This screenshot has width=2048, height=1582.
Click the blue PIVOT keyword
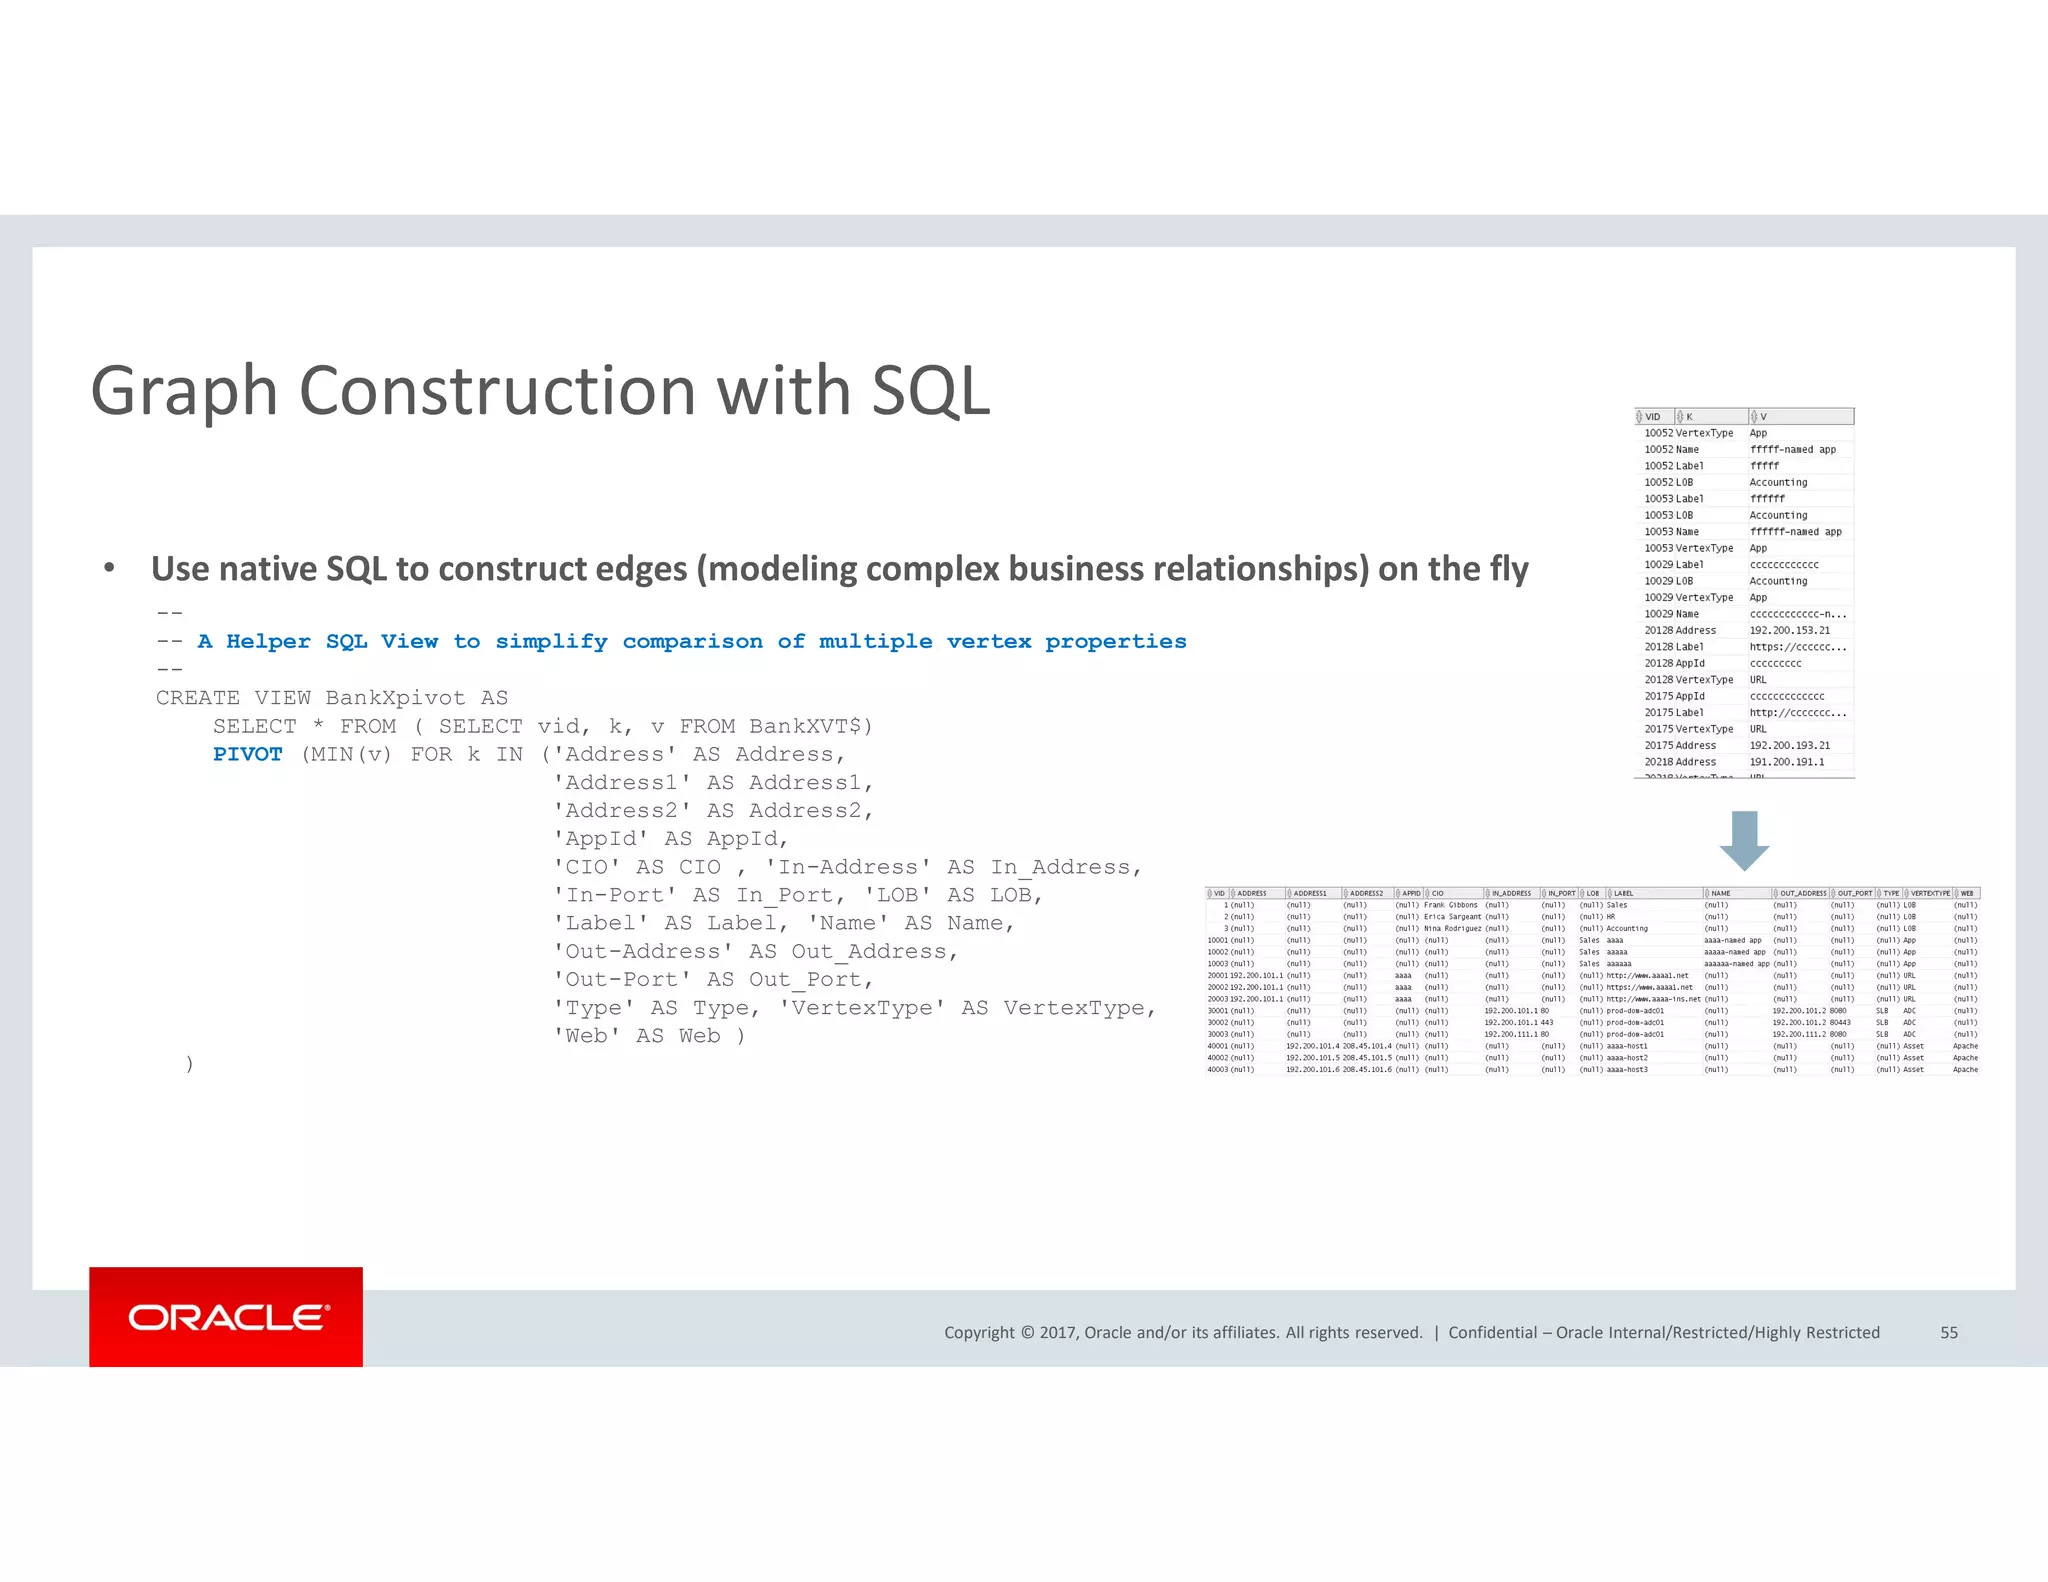(x=247, y=754)
